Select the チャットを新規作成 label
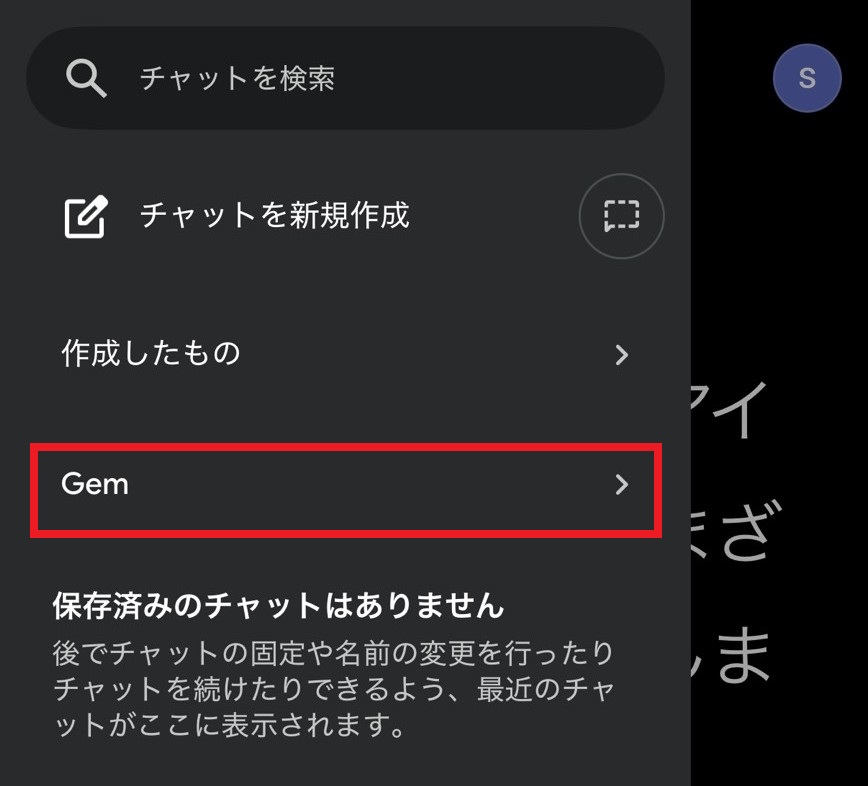The height and width of the screenshot is (786, 868). (x=274, y=215)
